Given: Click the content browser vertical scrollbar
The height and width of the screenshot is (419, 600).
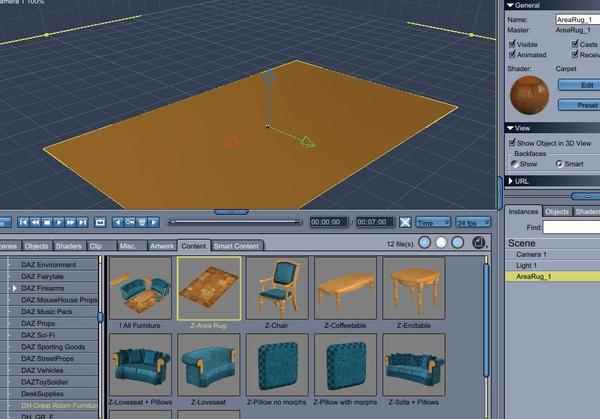Looking at the screenshot, I should tap(486, 320).
